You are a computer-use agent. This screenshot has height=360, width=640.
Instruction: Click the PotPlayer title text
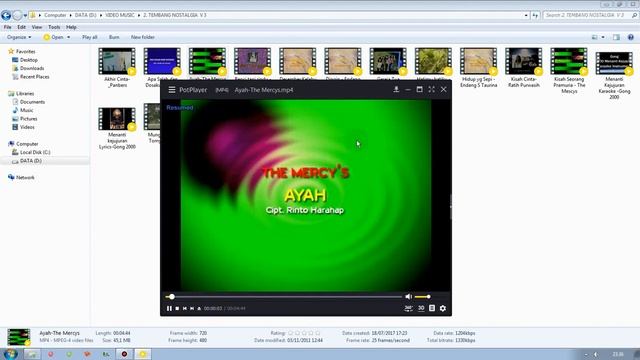193,90
